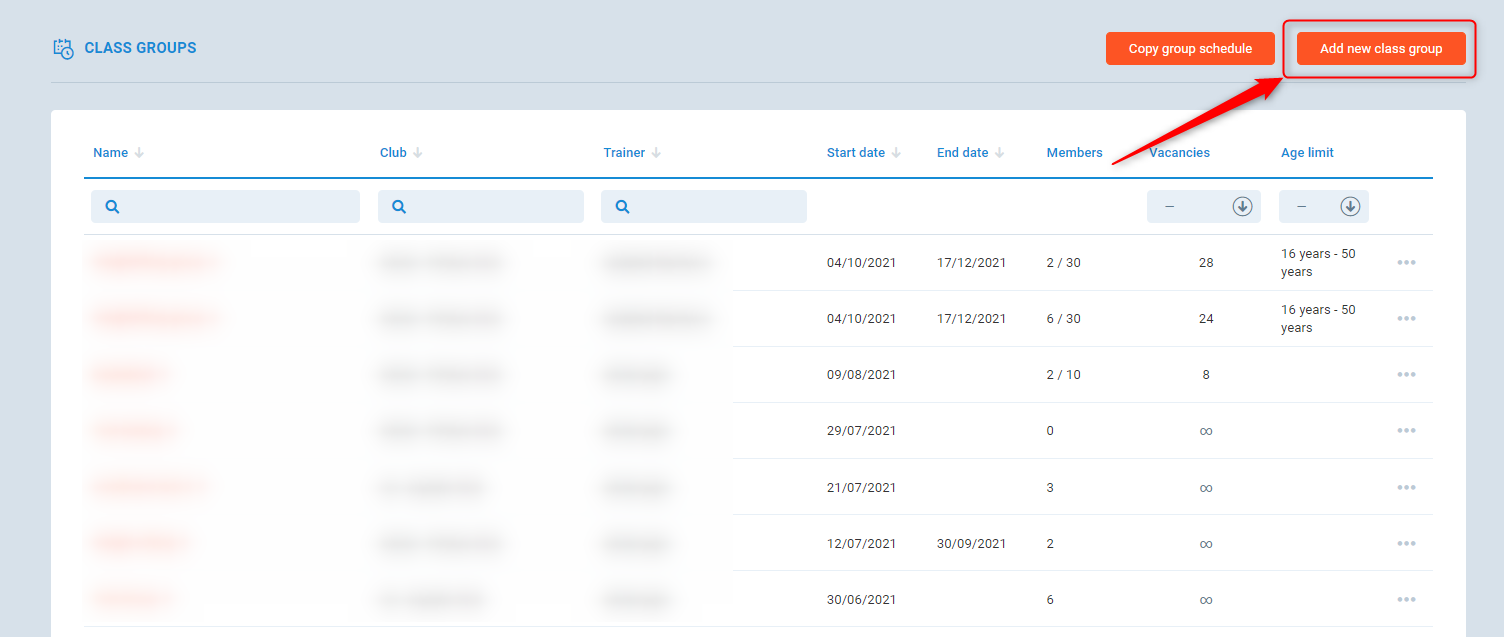Open three-dot menu for 6 / 30 members row
The width and height of the screenshot is (1504, 637).
pos(1406,319)
